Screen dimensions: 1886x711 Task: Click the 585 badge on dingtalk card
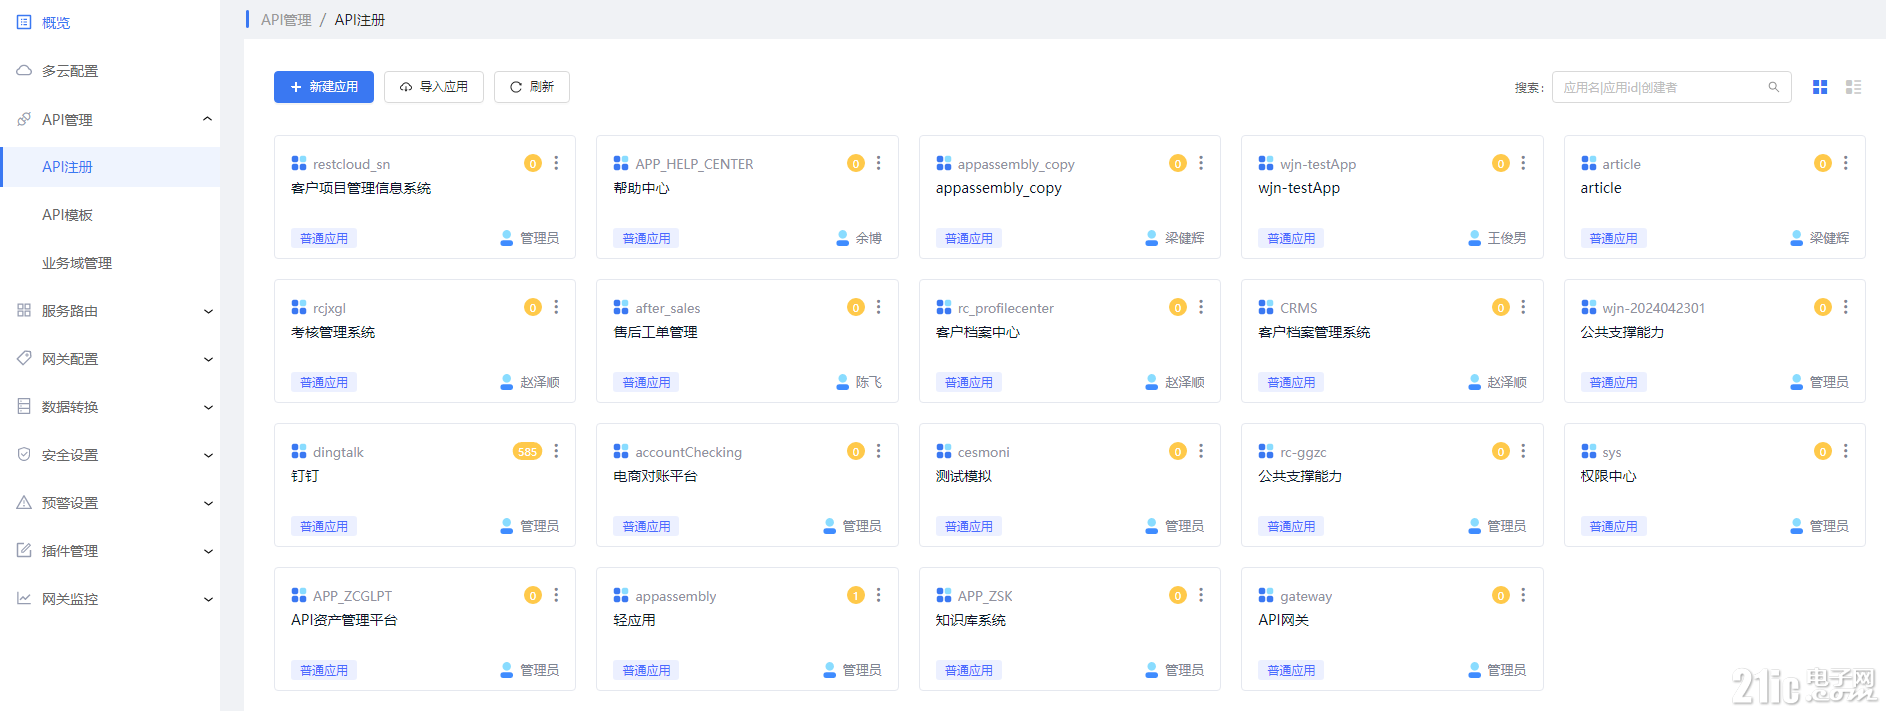[x=527, y=451]
